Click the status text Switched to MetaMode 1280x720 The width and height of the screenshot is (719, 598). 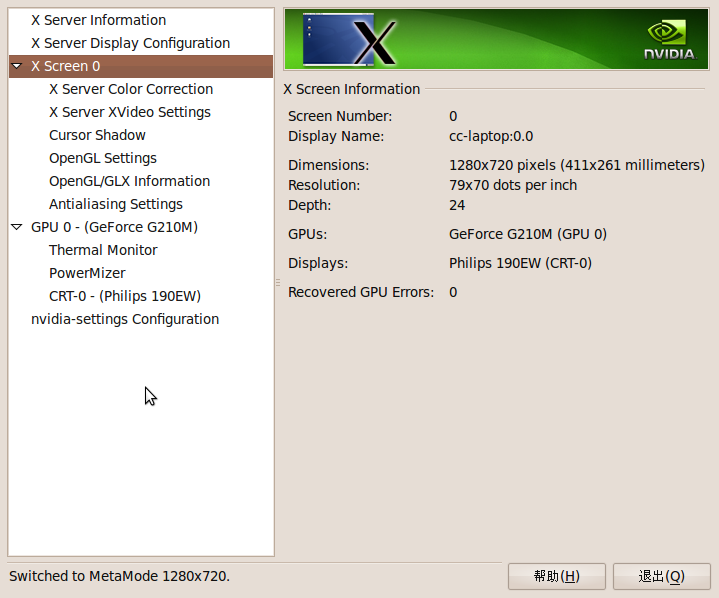[x=120, y=576]
